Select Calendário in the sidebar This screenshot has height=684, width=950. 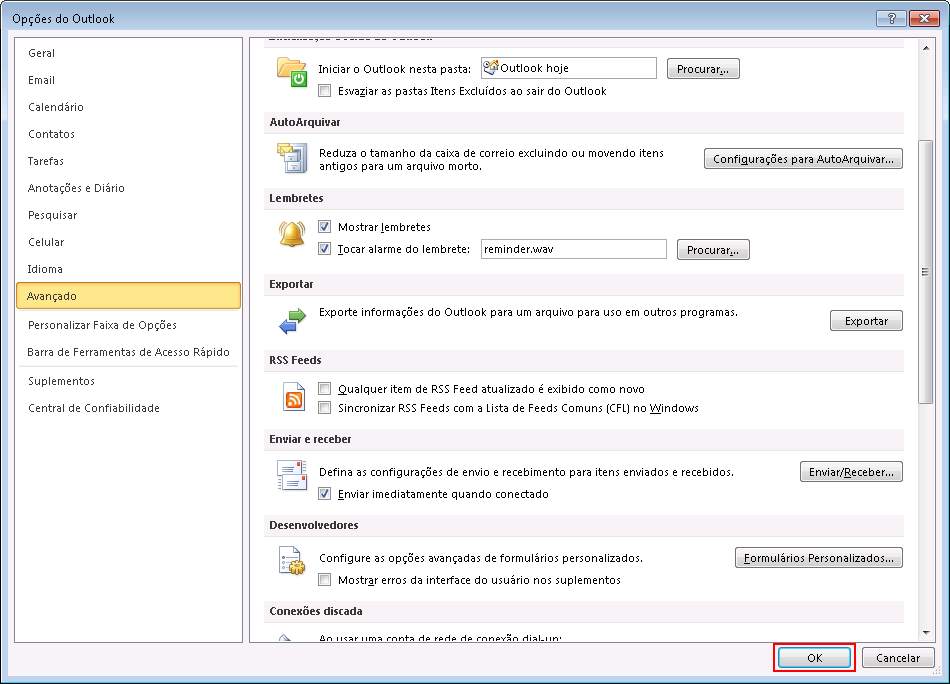[x=128, y=107]
